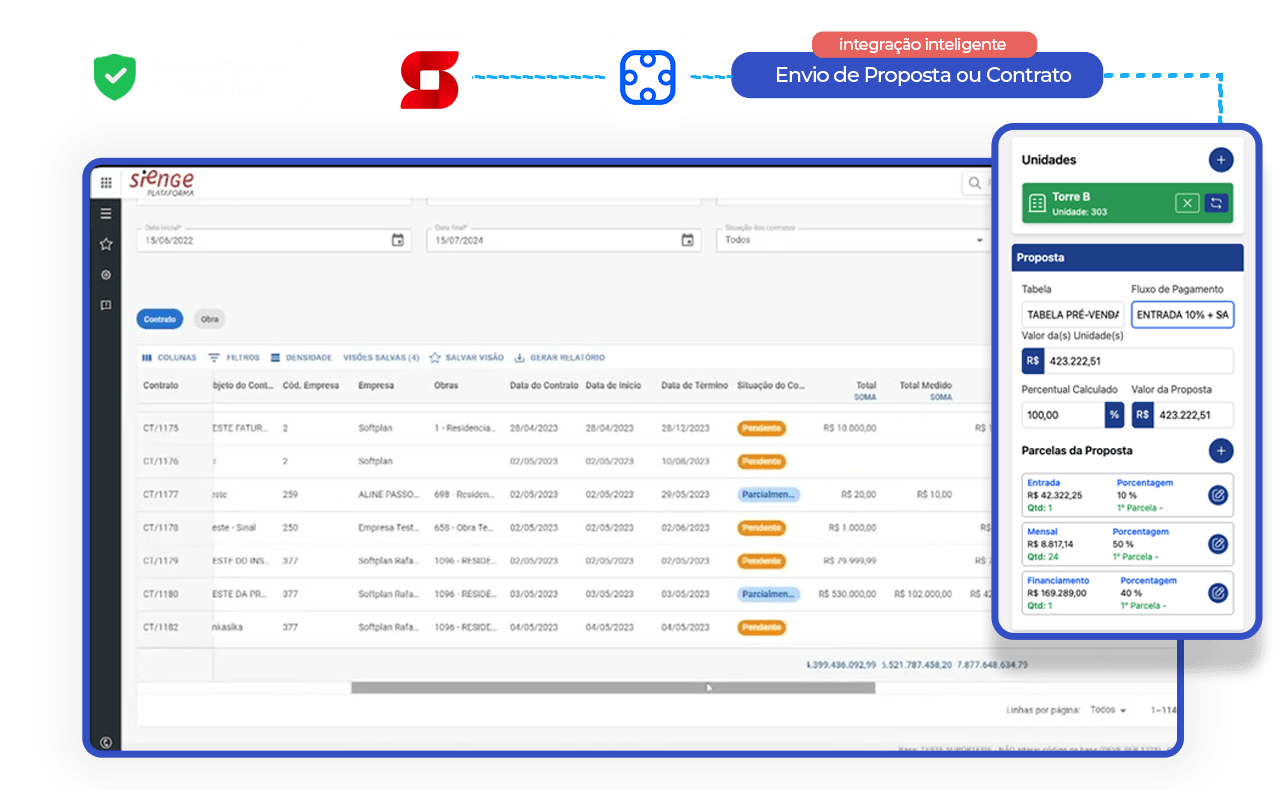This screenshot has width=1283, height=790.
Task: Sort by the Empresa column header
Action: click(376, 385)
